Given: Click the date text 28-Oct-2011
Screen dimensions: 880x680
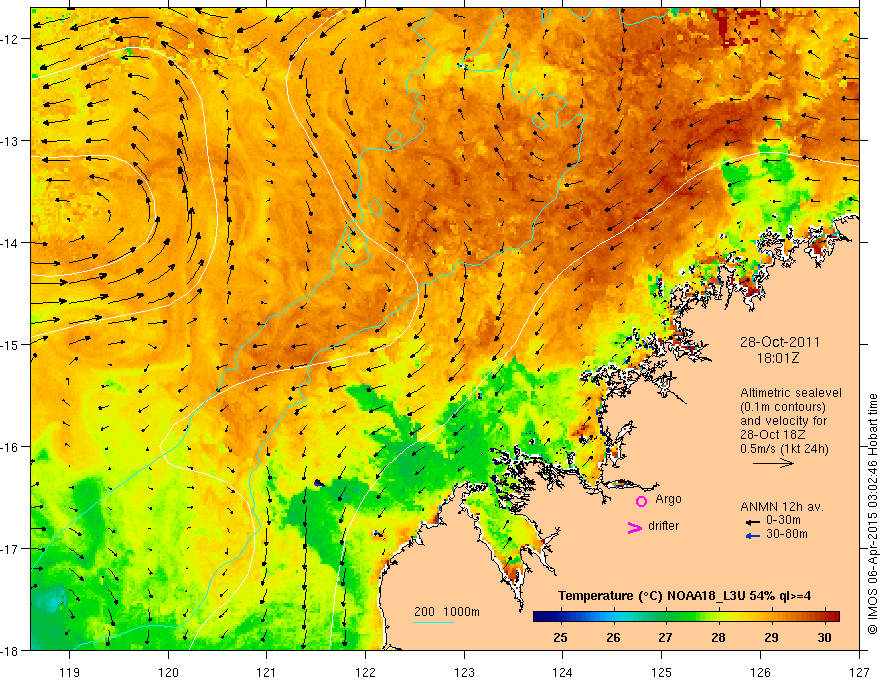Looking at the screenshot, I should point(780,342).
